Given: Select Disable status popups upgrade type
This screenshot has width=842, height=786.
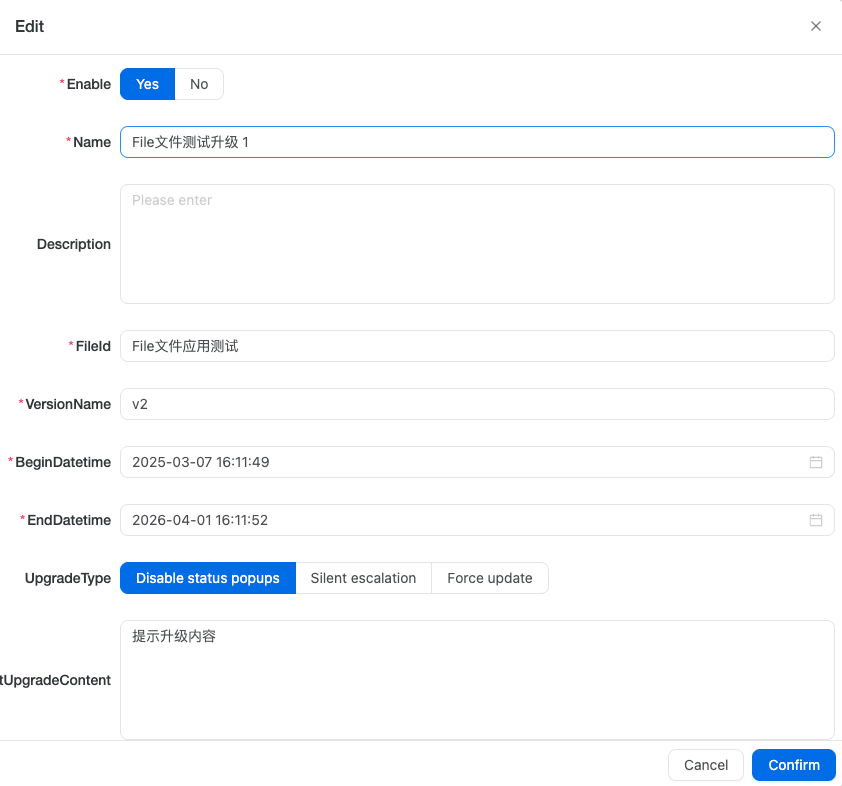Looking at the screenshot, I should tap(208, 578).
